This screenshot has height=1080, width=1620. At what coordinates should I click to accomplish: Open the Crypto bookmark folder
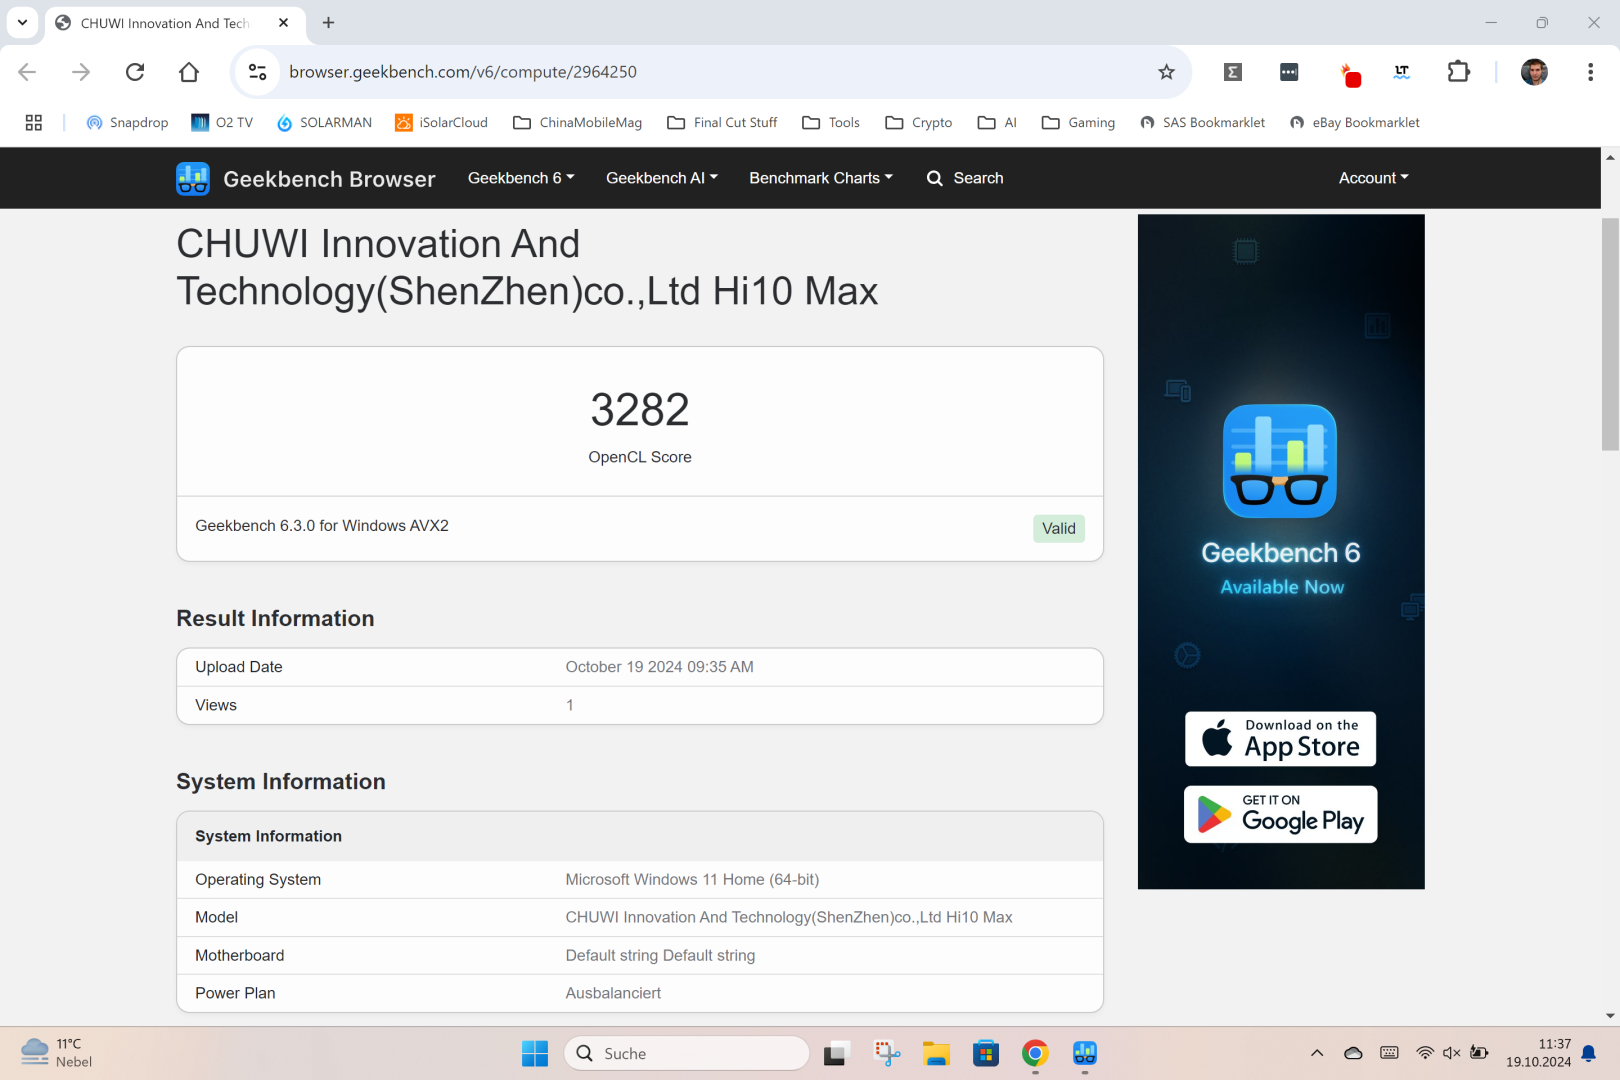(919, 123)
